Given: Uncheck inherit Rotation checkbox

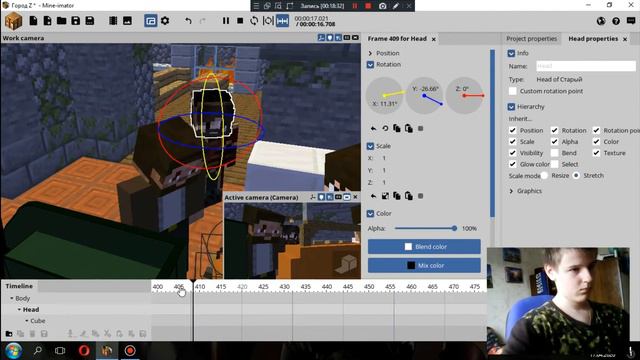Looking at the screenshot, I should (x=554, y=131).
